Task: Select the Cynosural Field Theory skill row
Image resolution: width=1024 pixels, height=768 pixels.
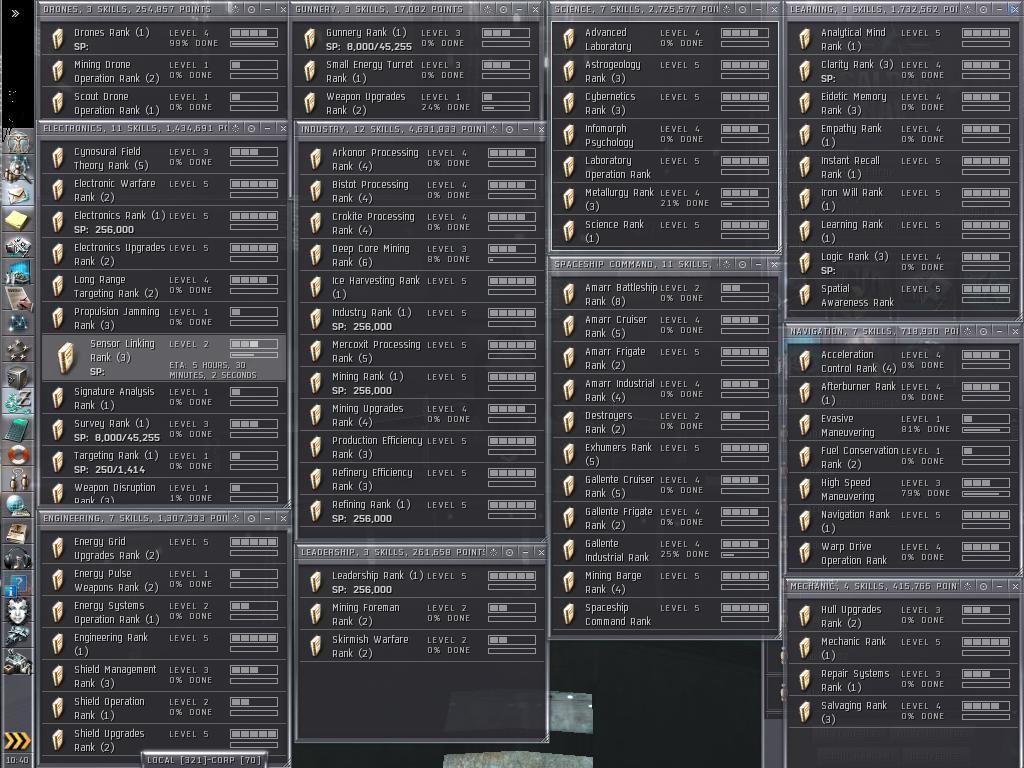Action: point(164,158)
